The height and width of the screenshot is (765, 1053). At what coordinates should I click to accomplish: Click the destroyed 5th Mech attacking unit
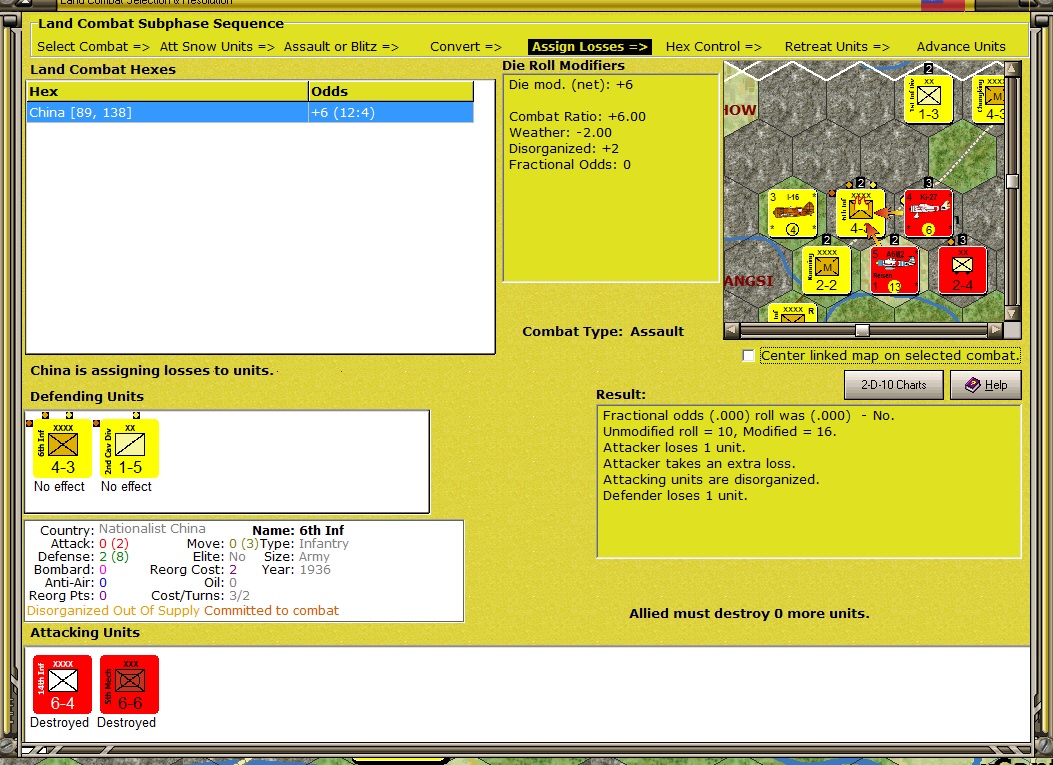(130, 684)
